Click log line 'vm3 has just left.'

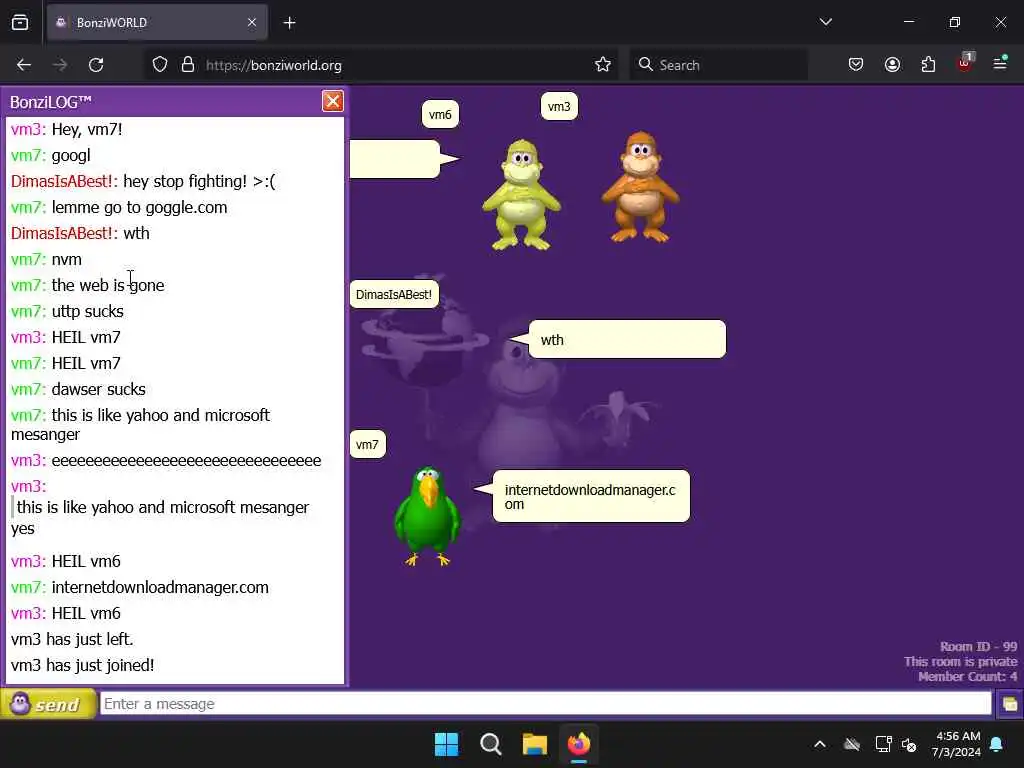coord(72,639)
